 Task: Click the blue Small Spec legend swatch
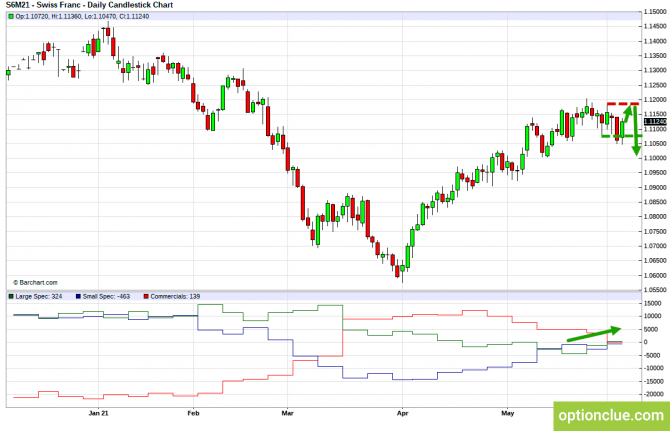point(78,296)
